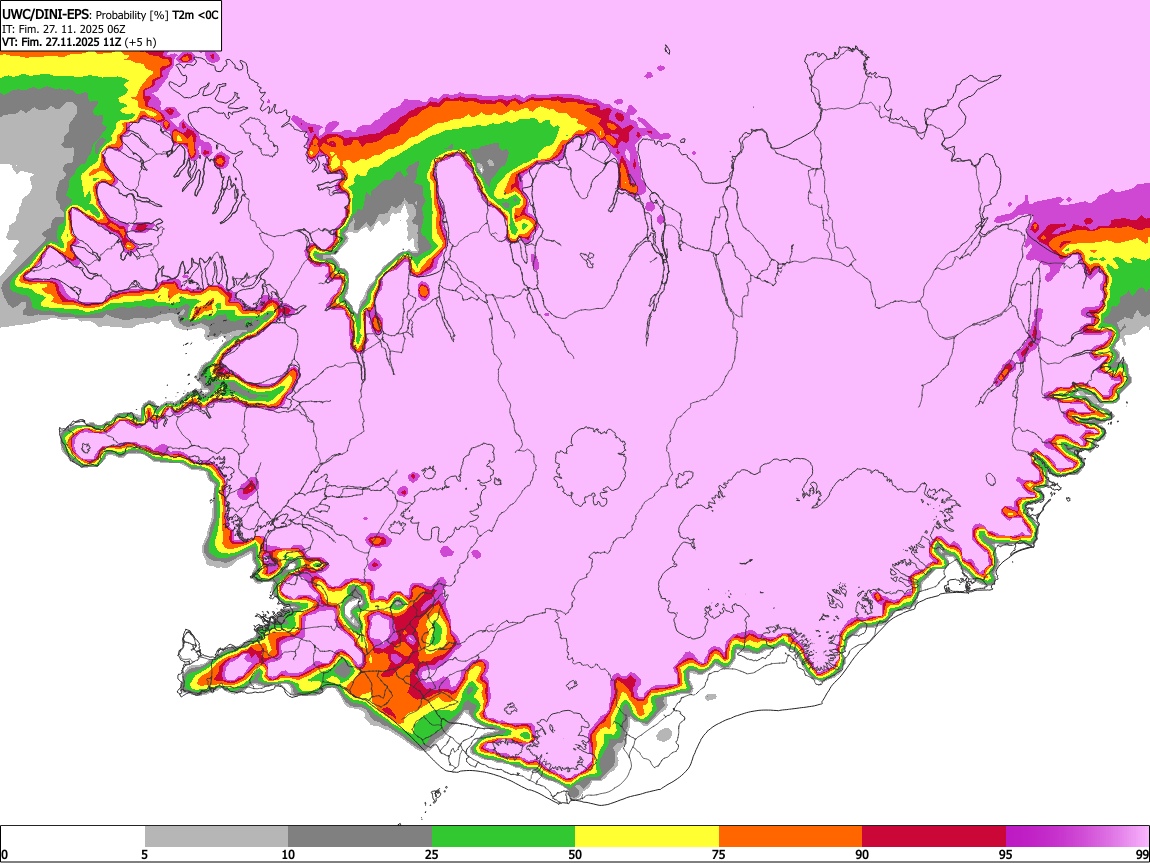The height and width of the screenshot is (863, 1150).
Task: Click the purple gradient 95-99% legend swatch
Action: click(1077, 837)
